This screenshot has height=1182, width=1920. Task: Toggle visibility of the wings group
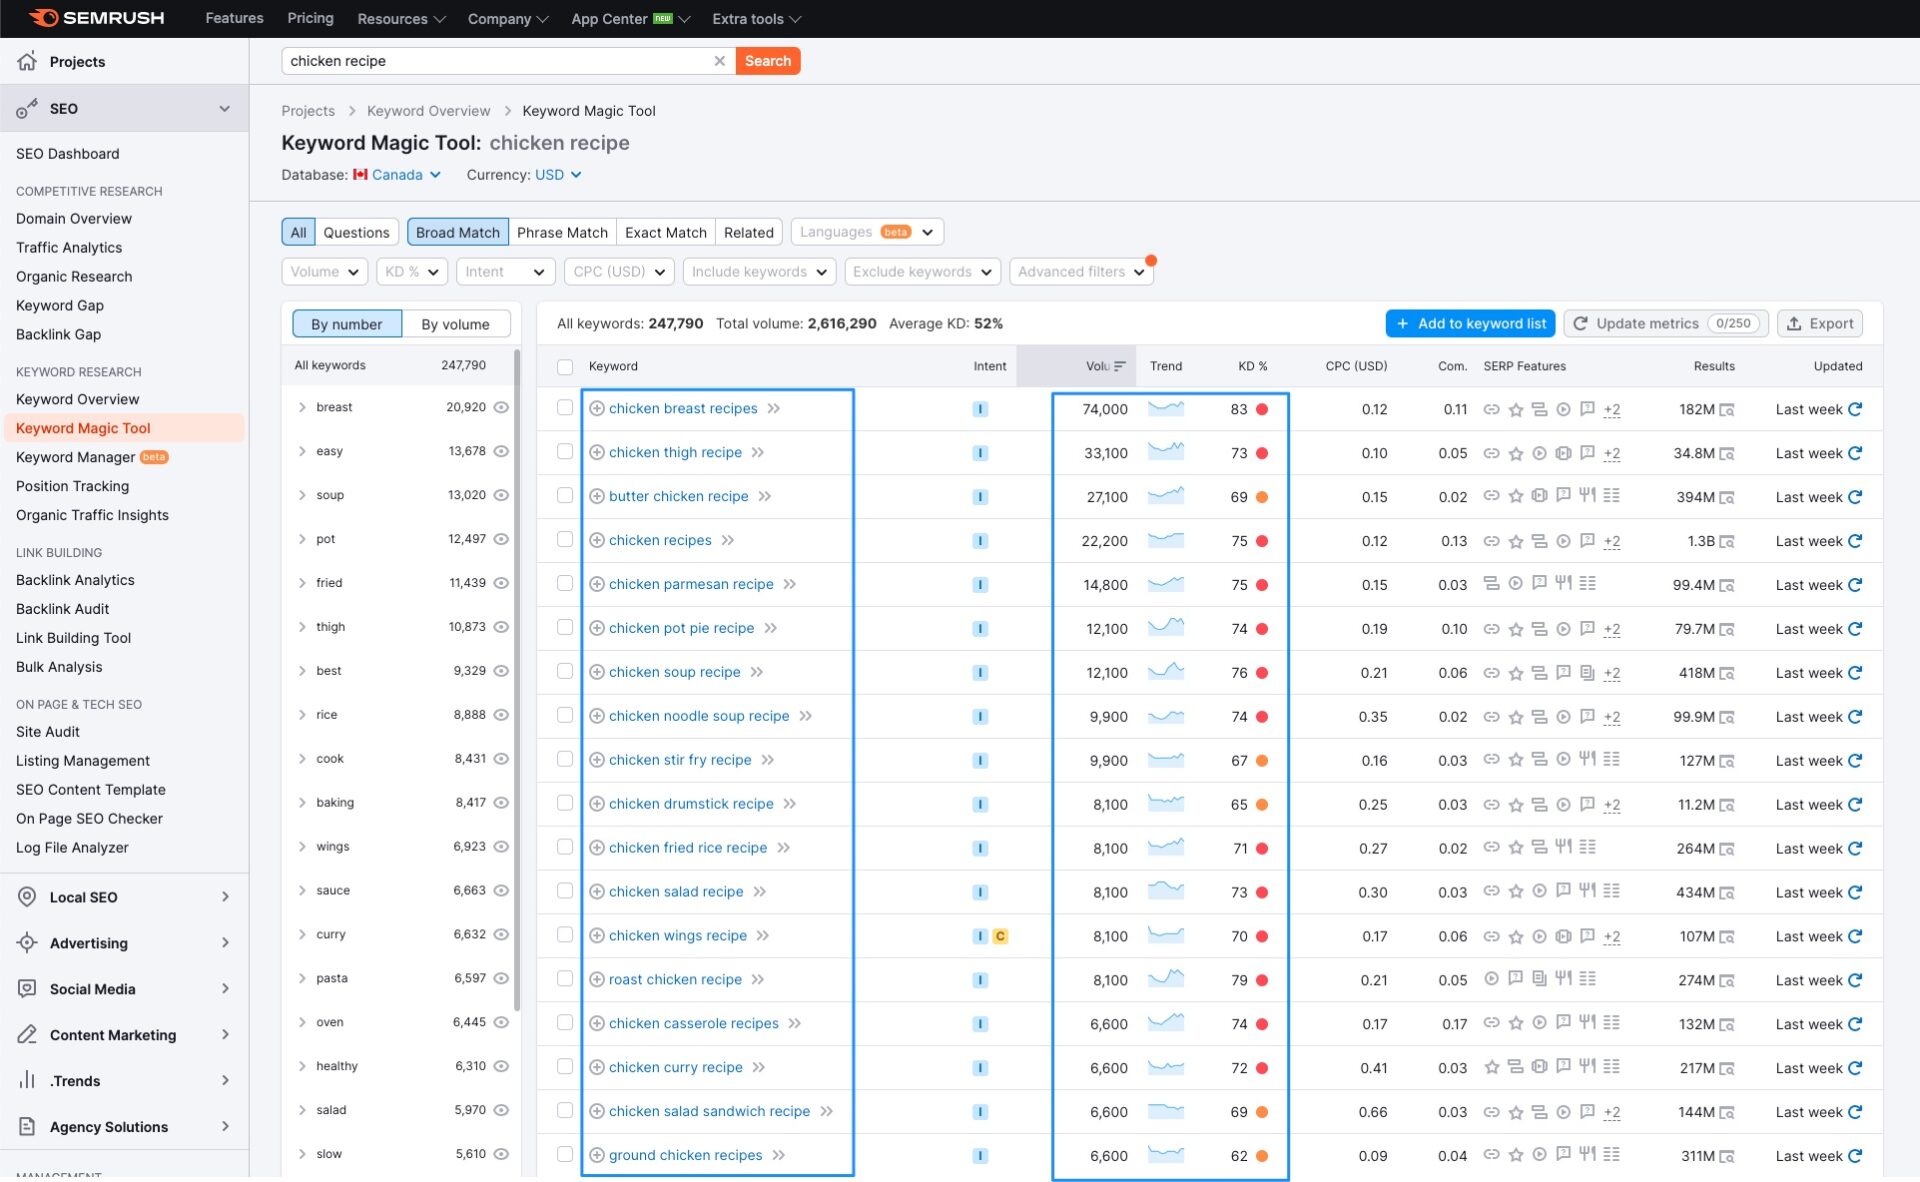point(501,846)
